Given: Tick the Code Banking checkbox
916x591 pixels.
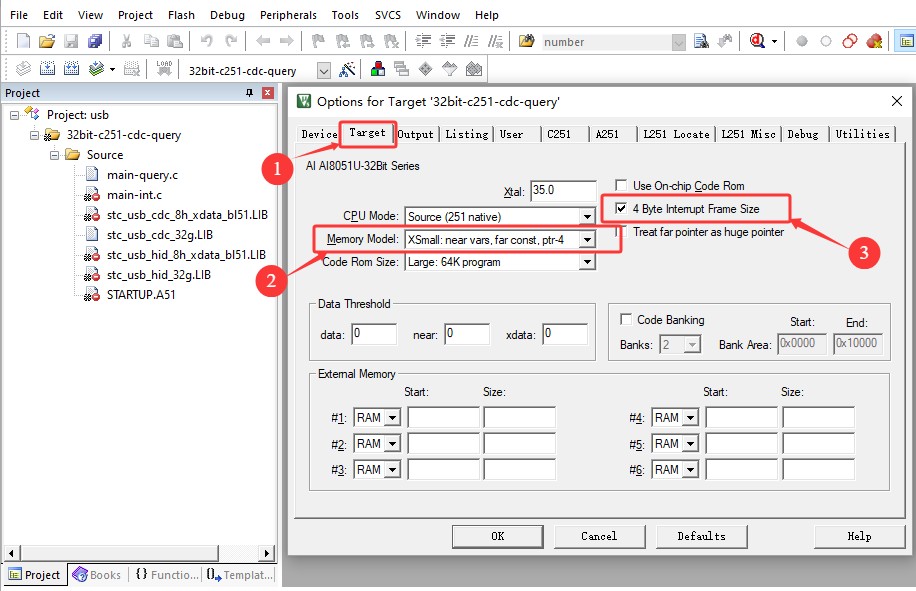Looking at the screenshot, I should click(x=626, y=320).
